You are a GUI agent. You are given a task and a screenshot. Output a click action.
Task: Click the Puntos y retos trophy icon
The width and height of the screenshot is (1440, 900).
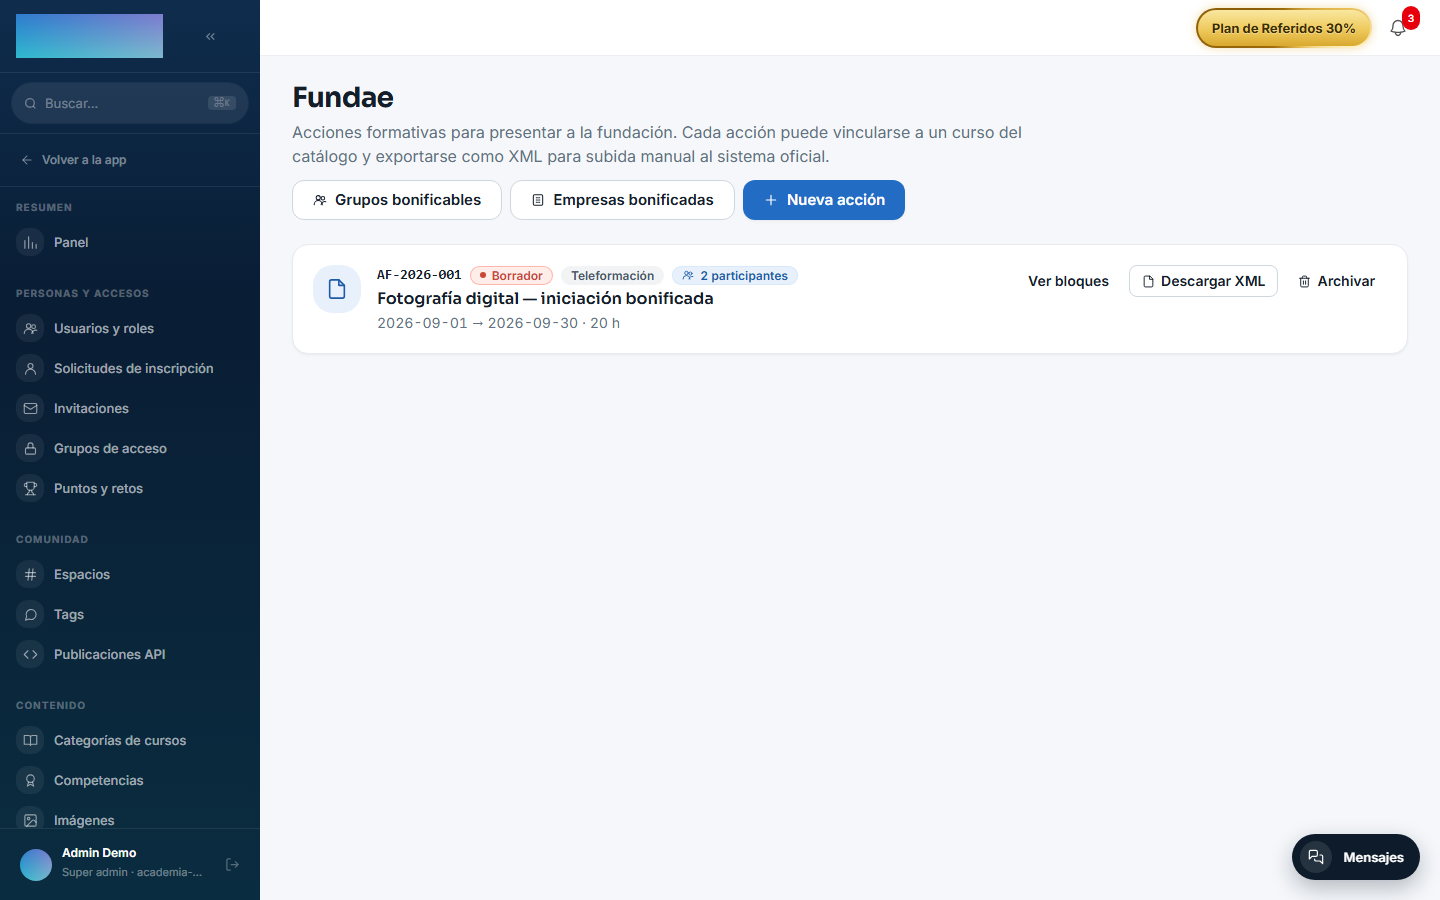[x=31, y=489]
